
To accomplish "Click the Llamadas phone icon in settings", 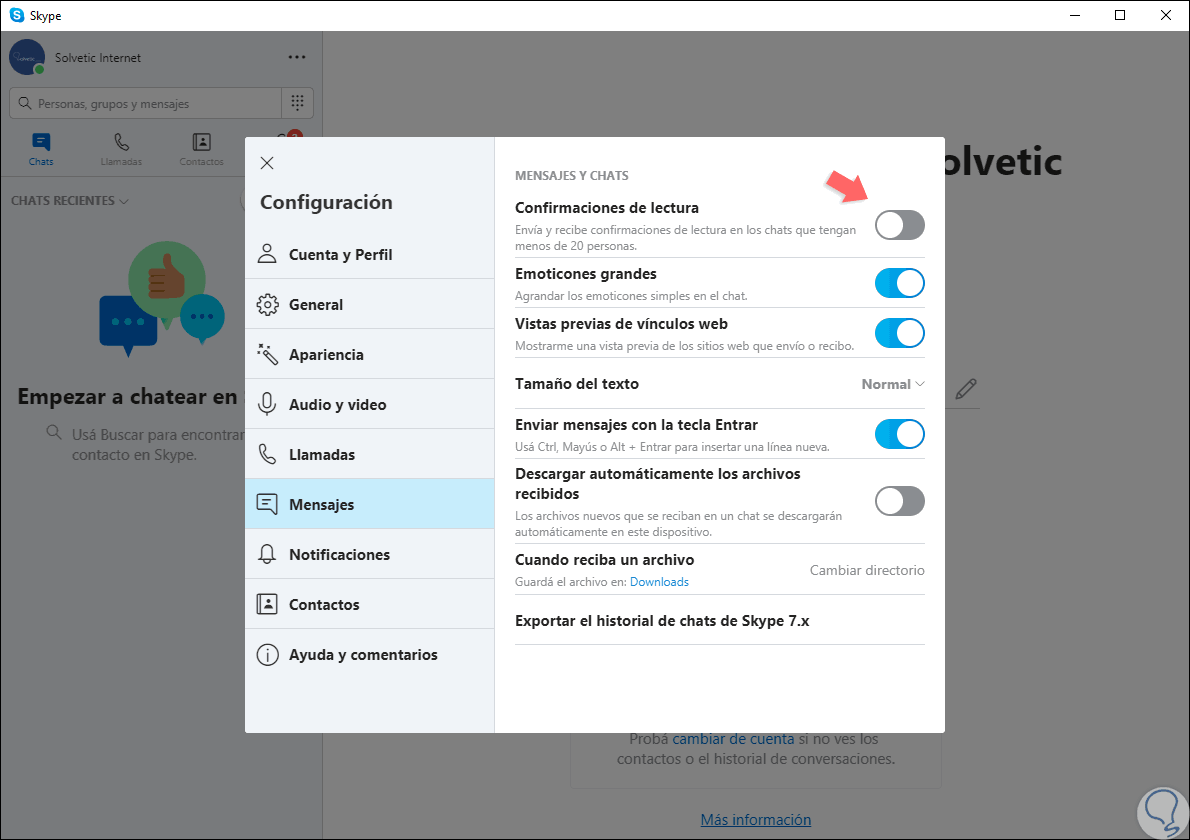I will 267,454.
